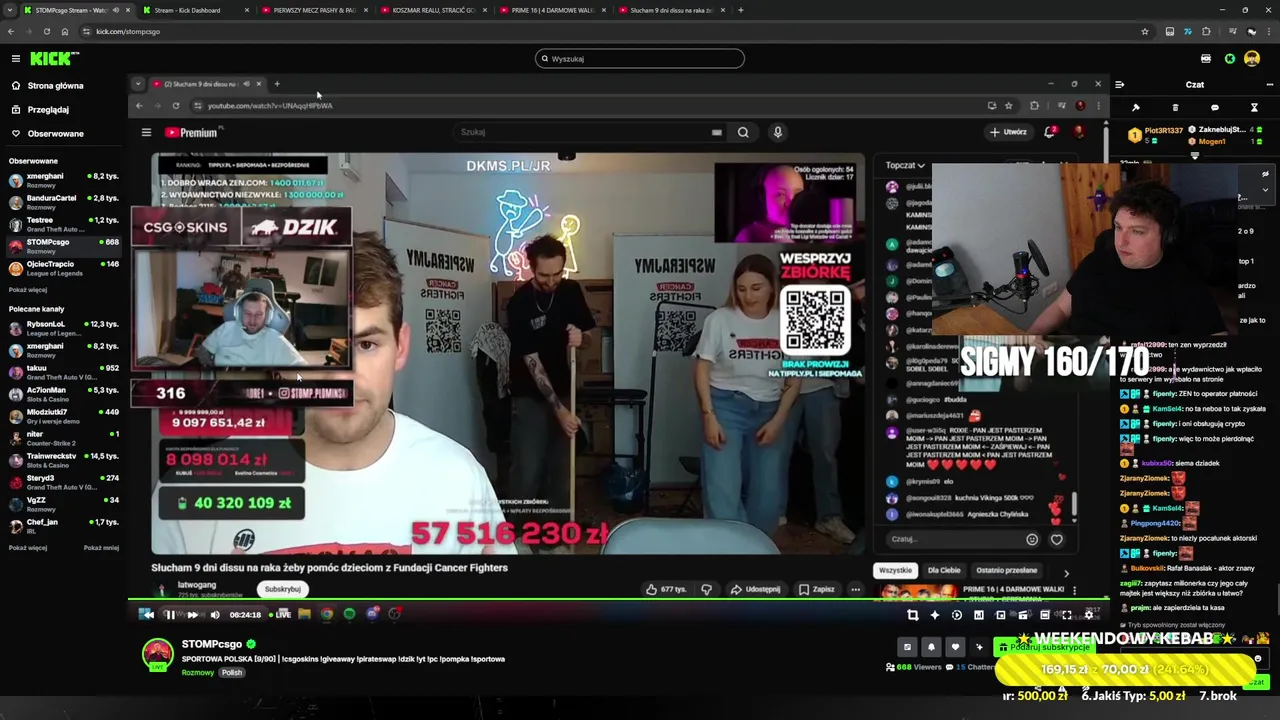
Task: Open RybsonLoL recommended channel
Action: click(62, 328)
